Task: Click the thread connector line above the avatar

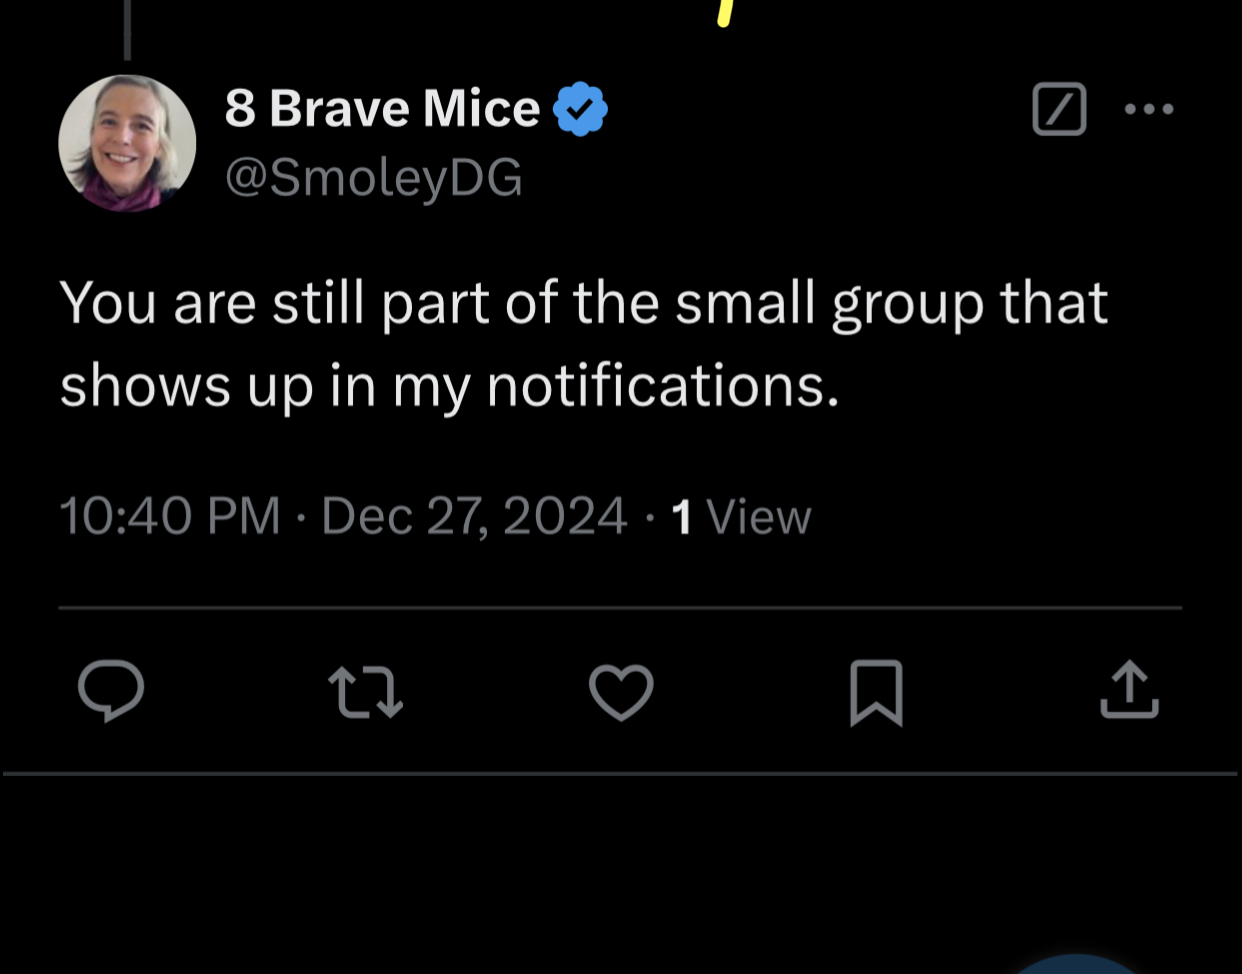Action: coord(127,30)
